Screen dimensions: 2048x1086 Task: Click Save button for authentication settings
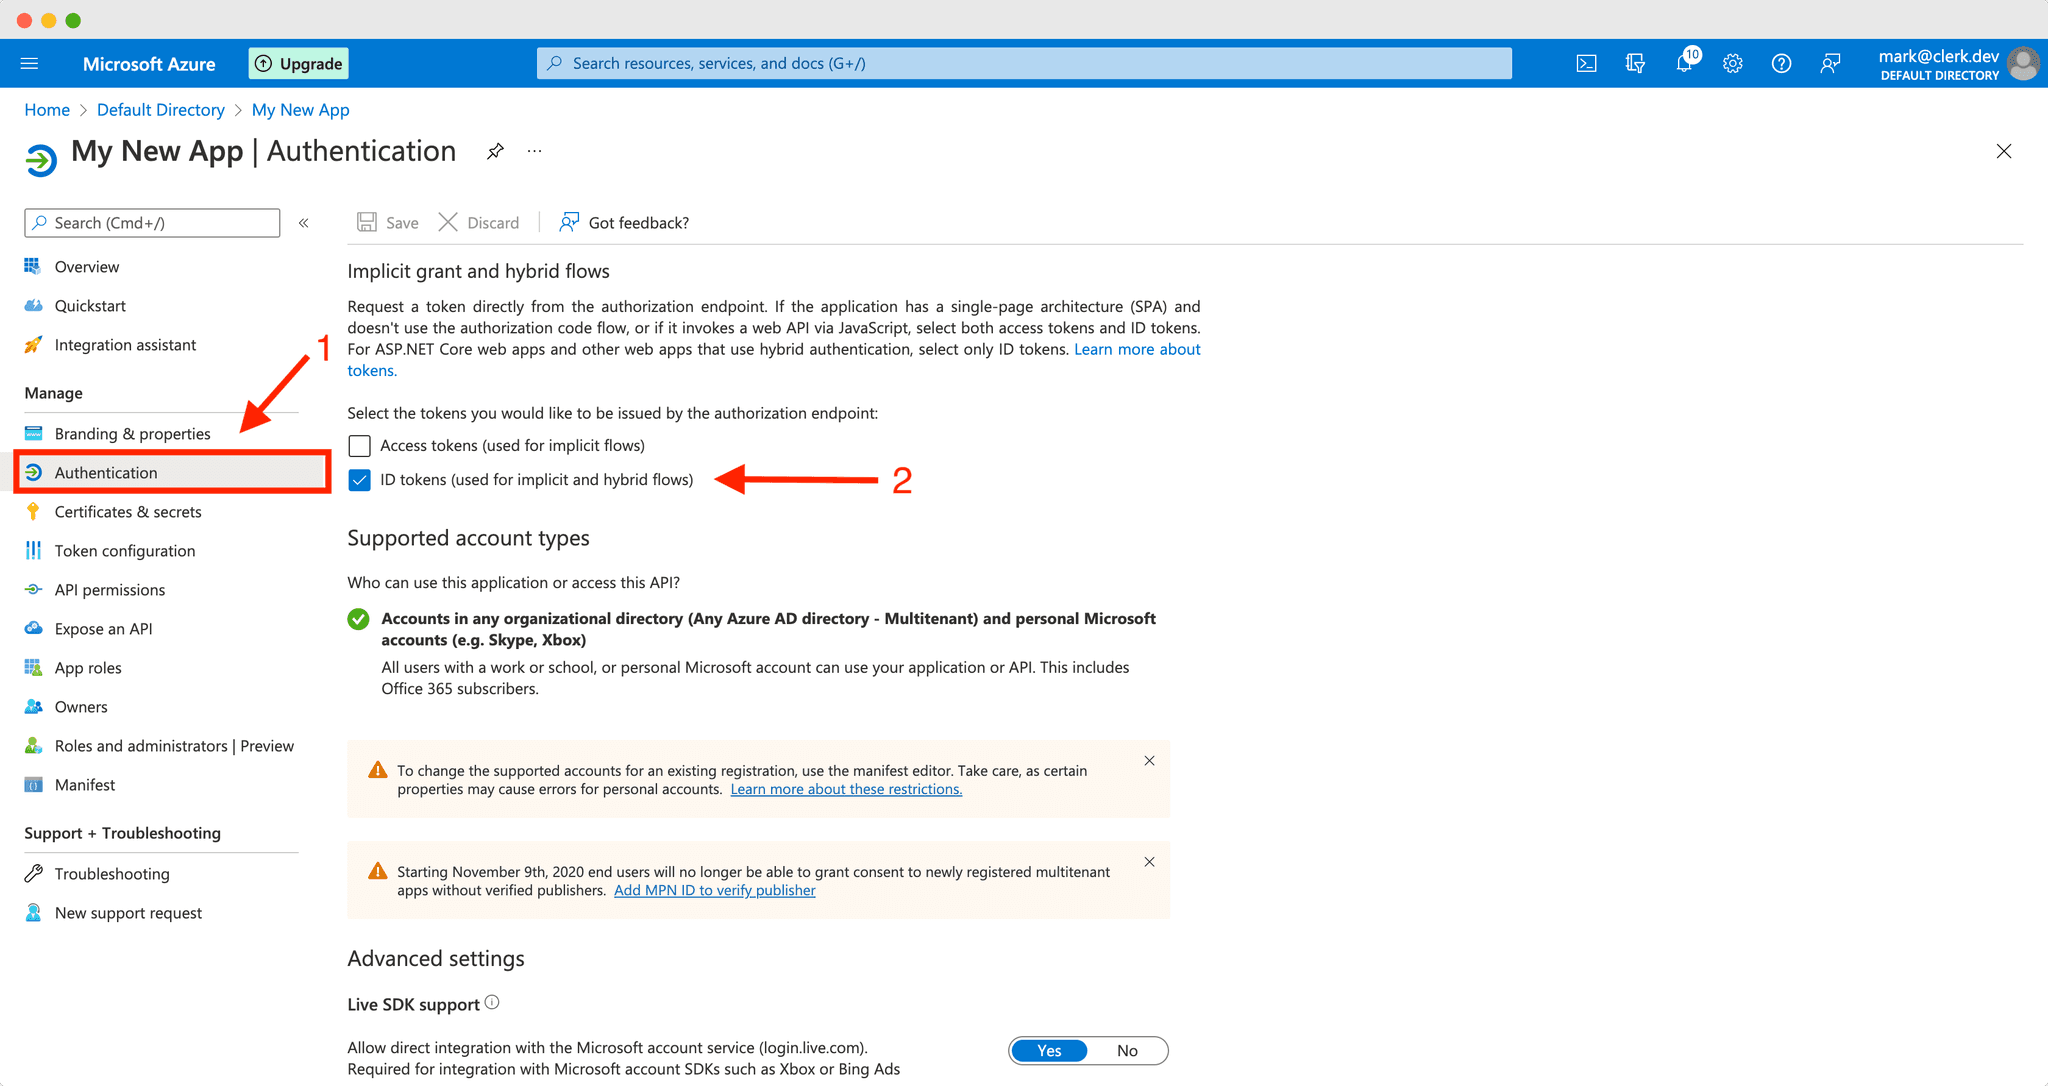[389, 222]
